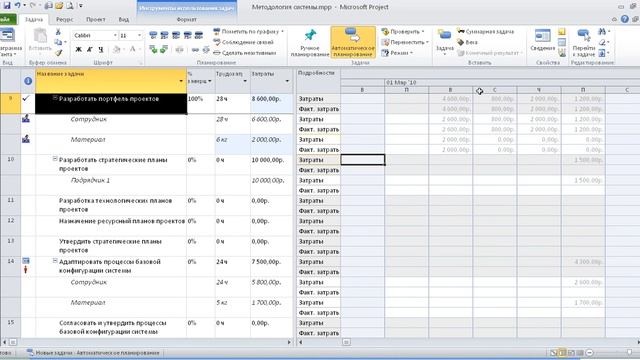Open the eraser Clear dropdown

point(603,42)
